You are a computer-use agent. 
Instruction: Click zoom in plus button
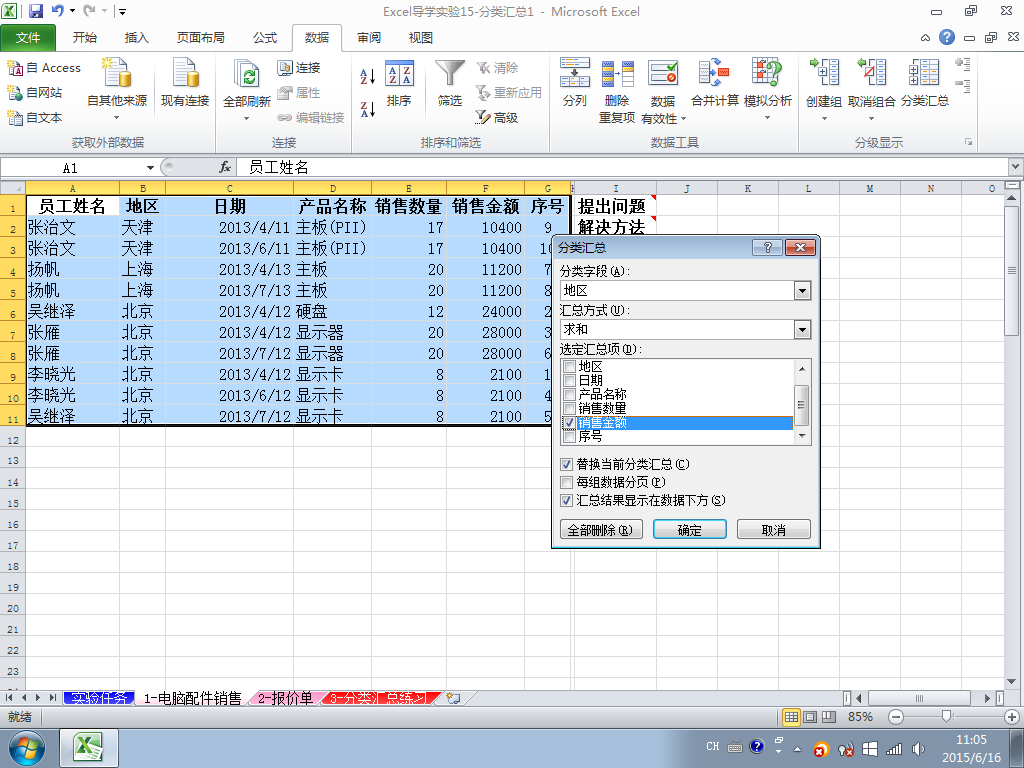[x=1012, y=717]
